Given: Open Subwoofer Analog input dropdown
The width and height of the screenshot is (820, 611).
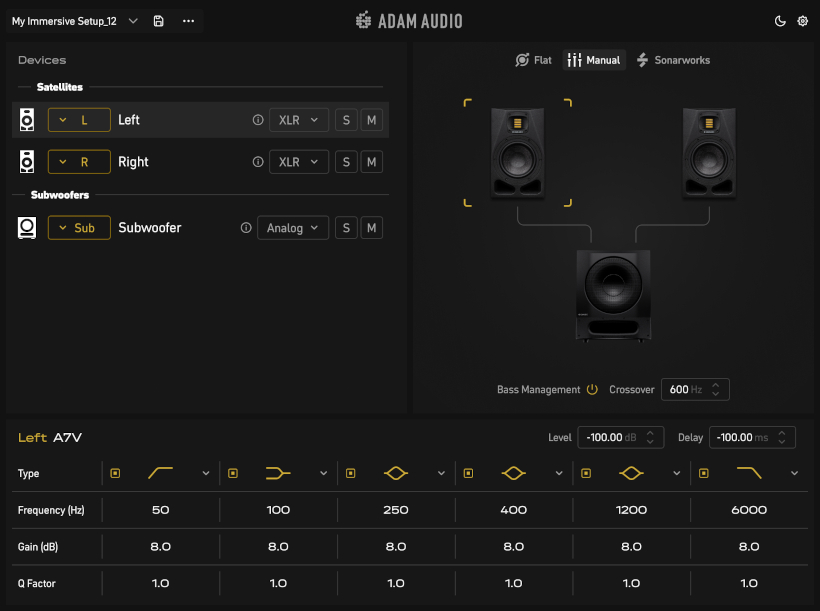Looking at the screenshot, I should [x=293, y=228].
